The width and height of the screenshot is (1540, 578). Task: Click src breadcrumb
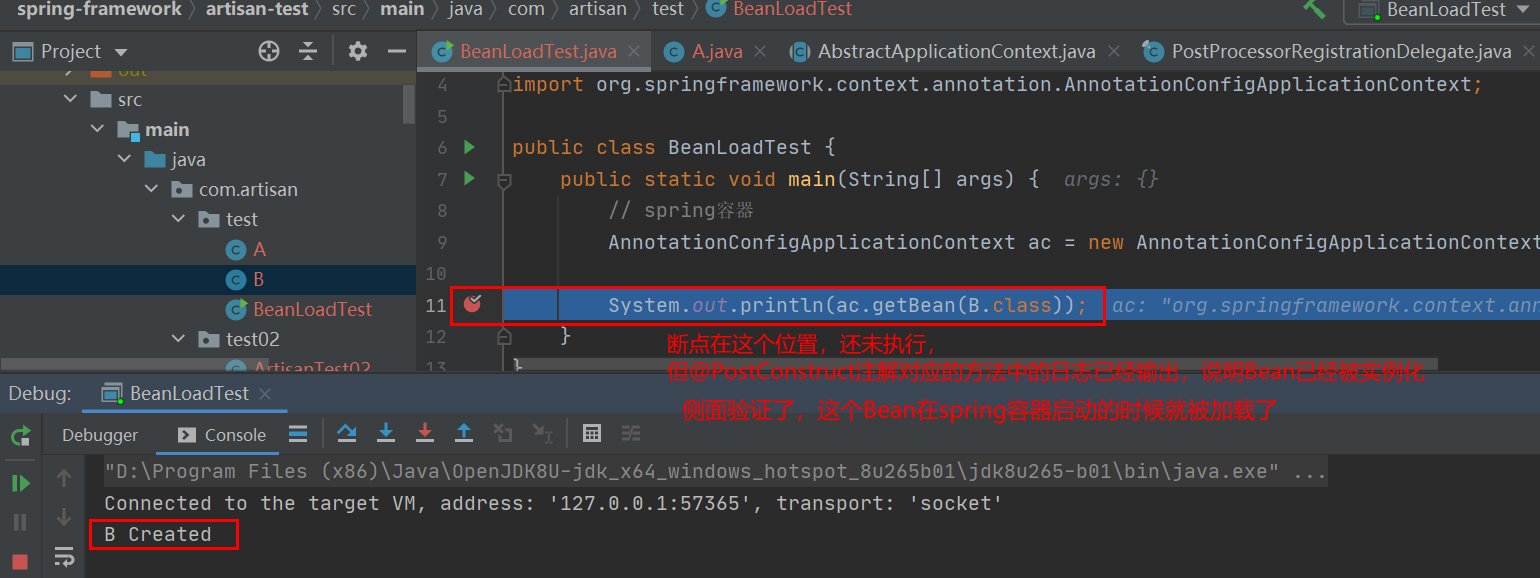[x=343, y=9]
